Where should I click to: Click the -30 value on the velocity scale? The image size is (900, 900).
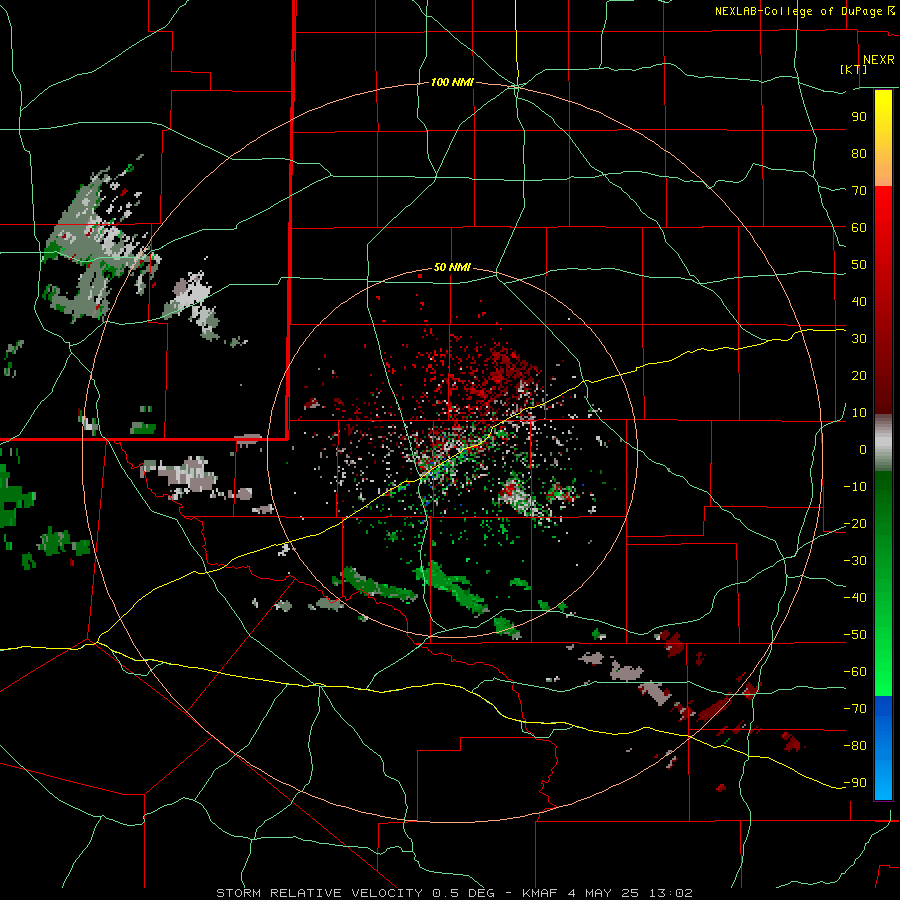(855, 560)
